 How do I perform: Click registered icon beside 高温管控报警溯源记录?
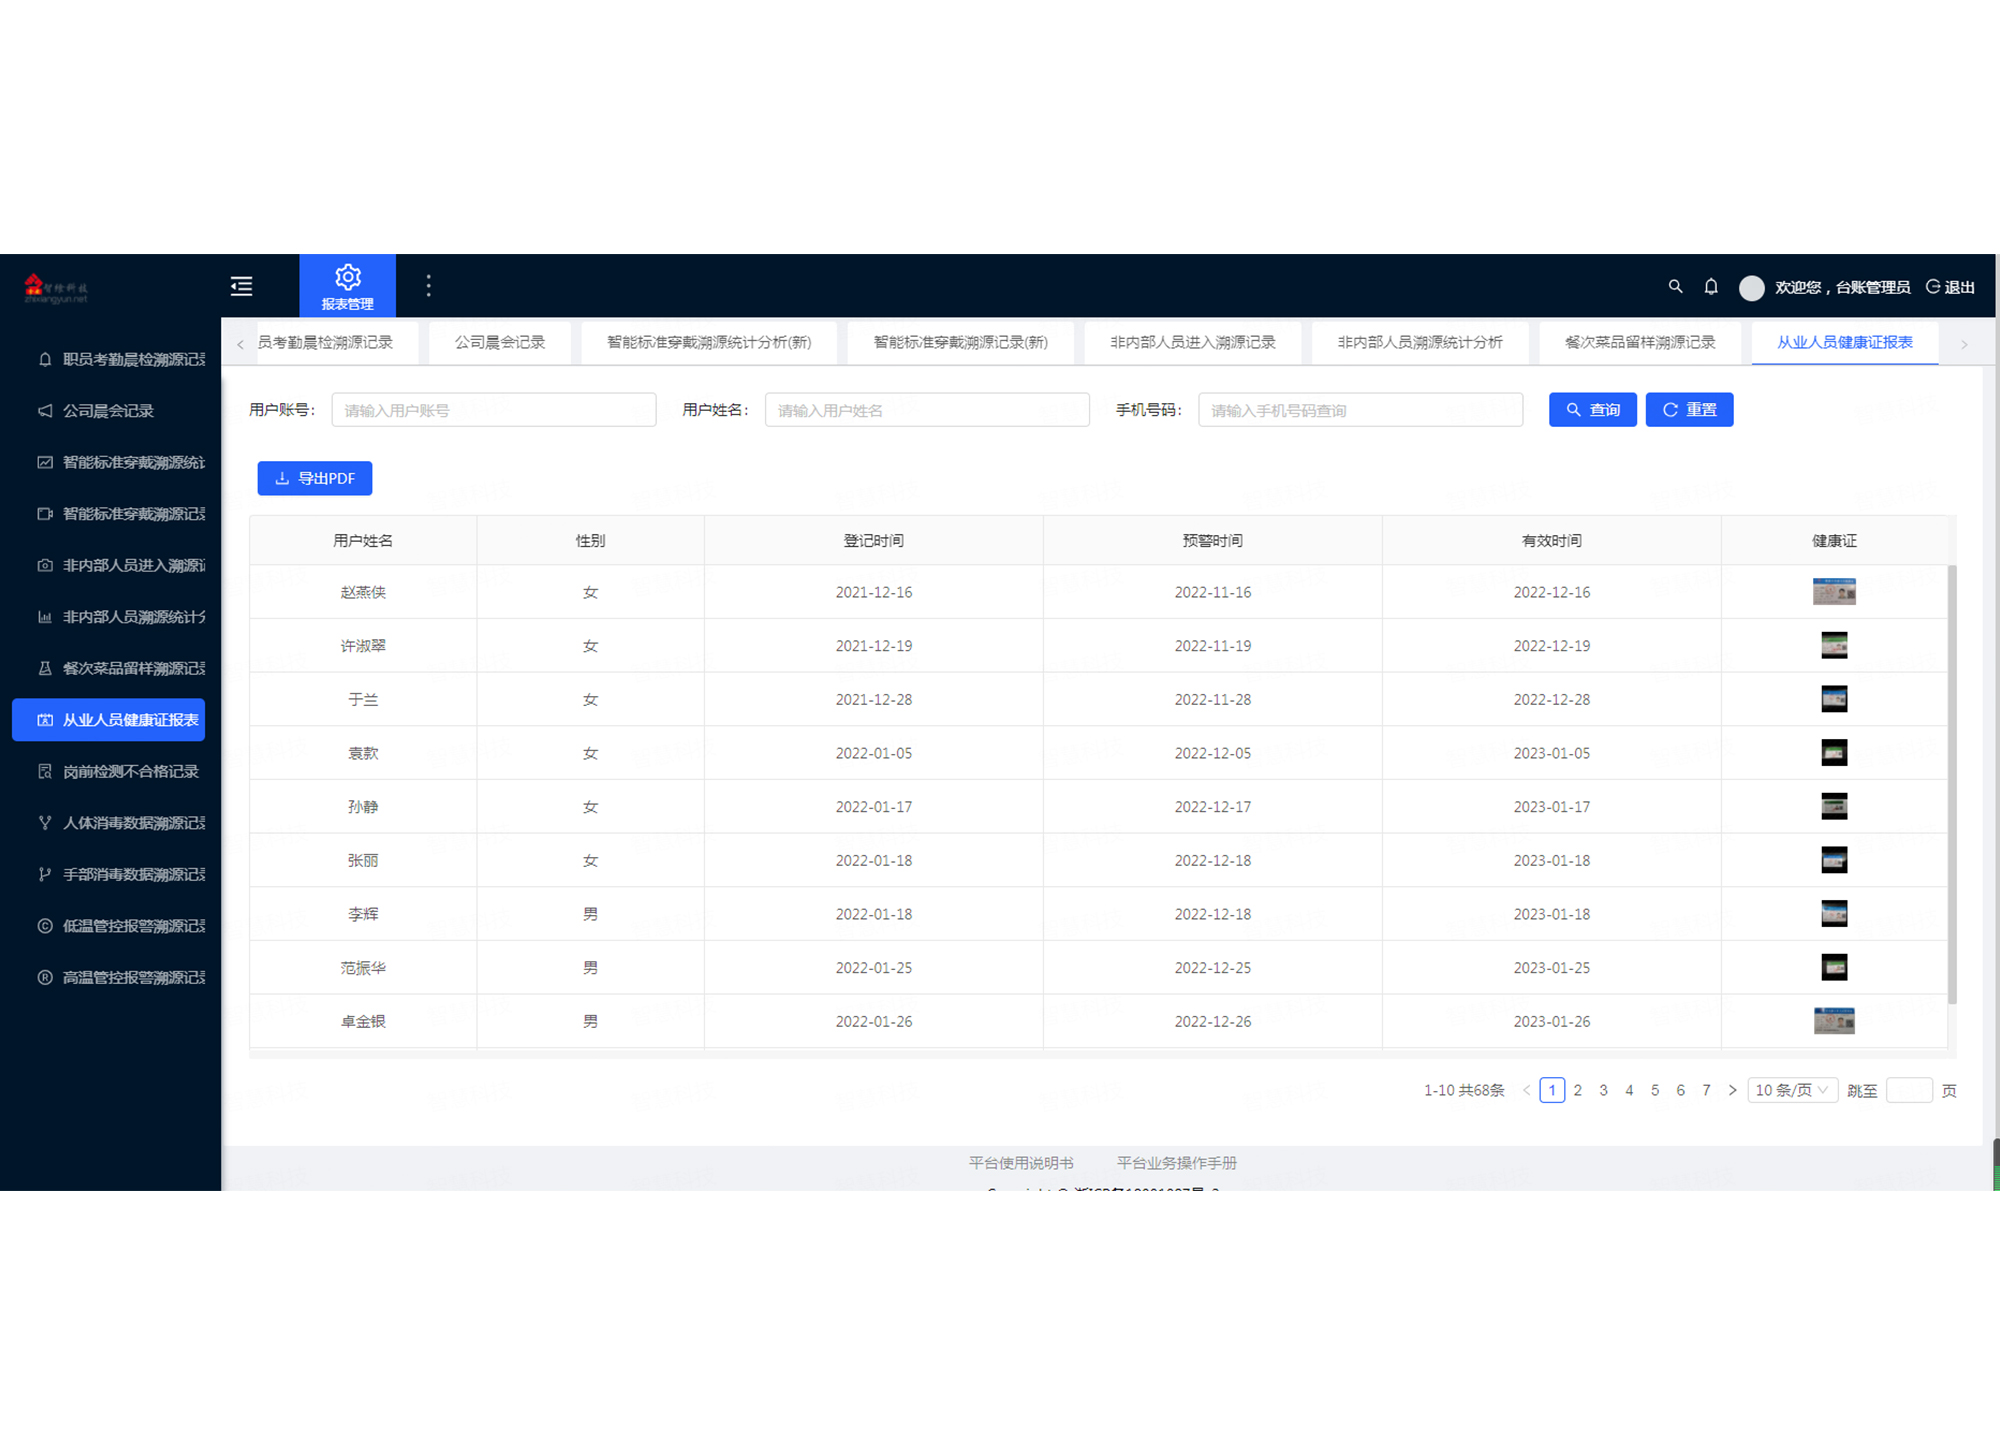(45, 977)
